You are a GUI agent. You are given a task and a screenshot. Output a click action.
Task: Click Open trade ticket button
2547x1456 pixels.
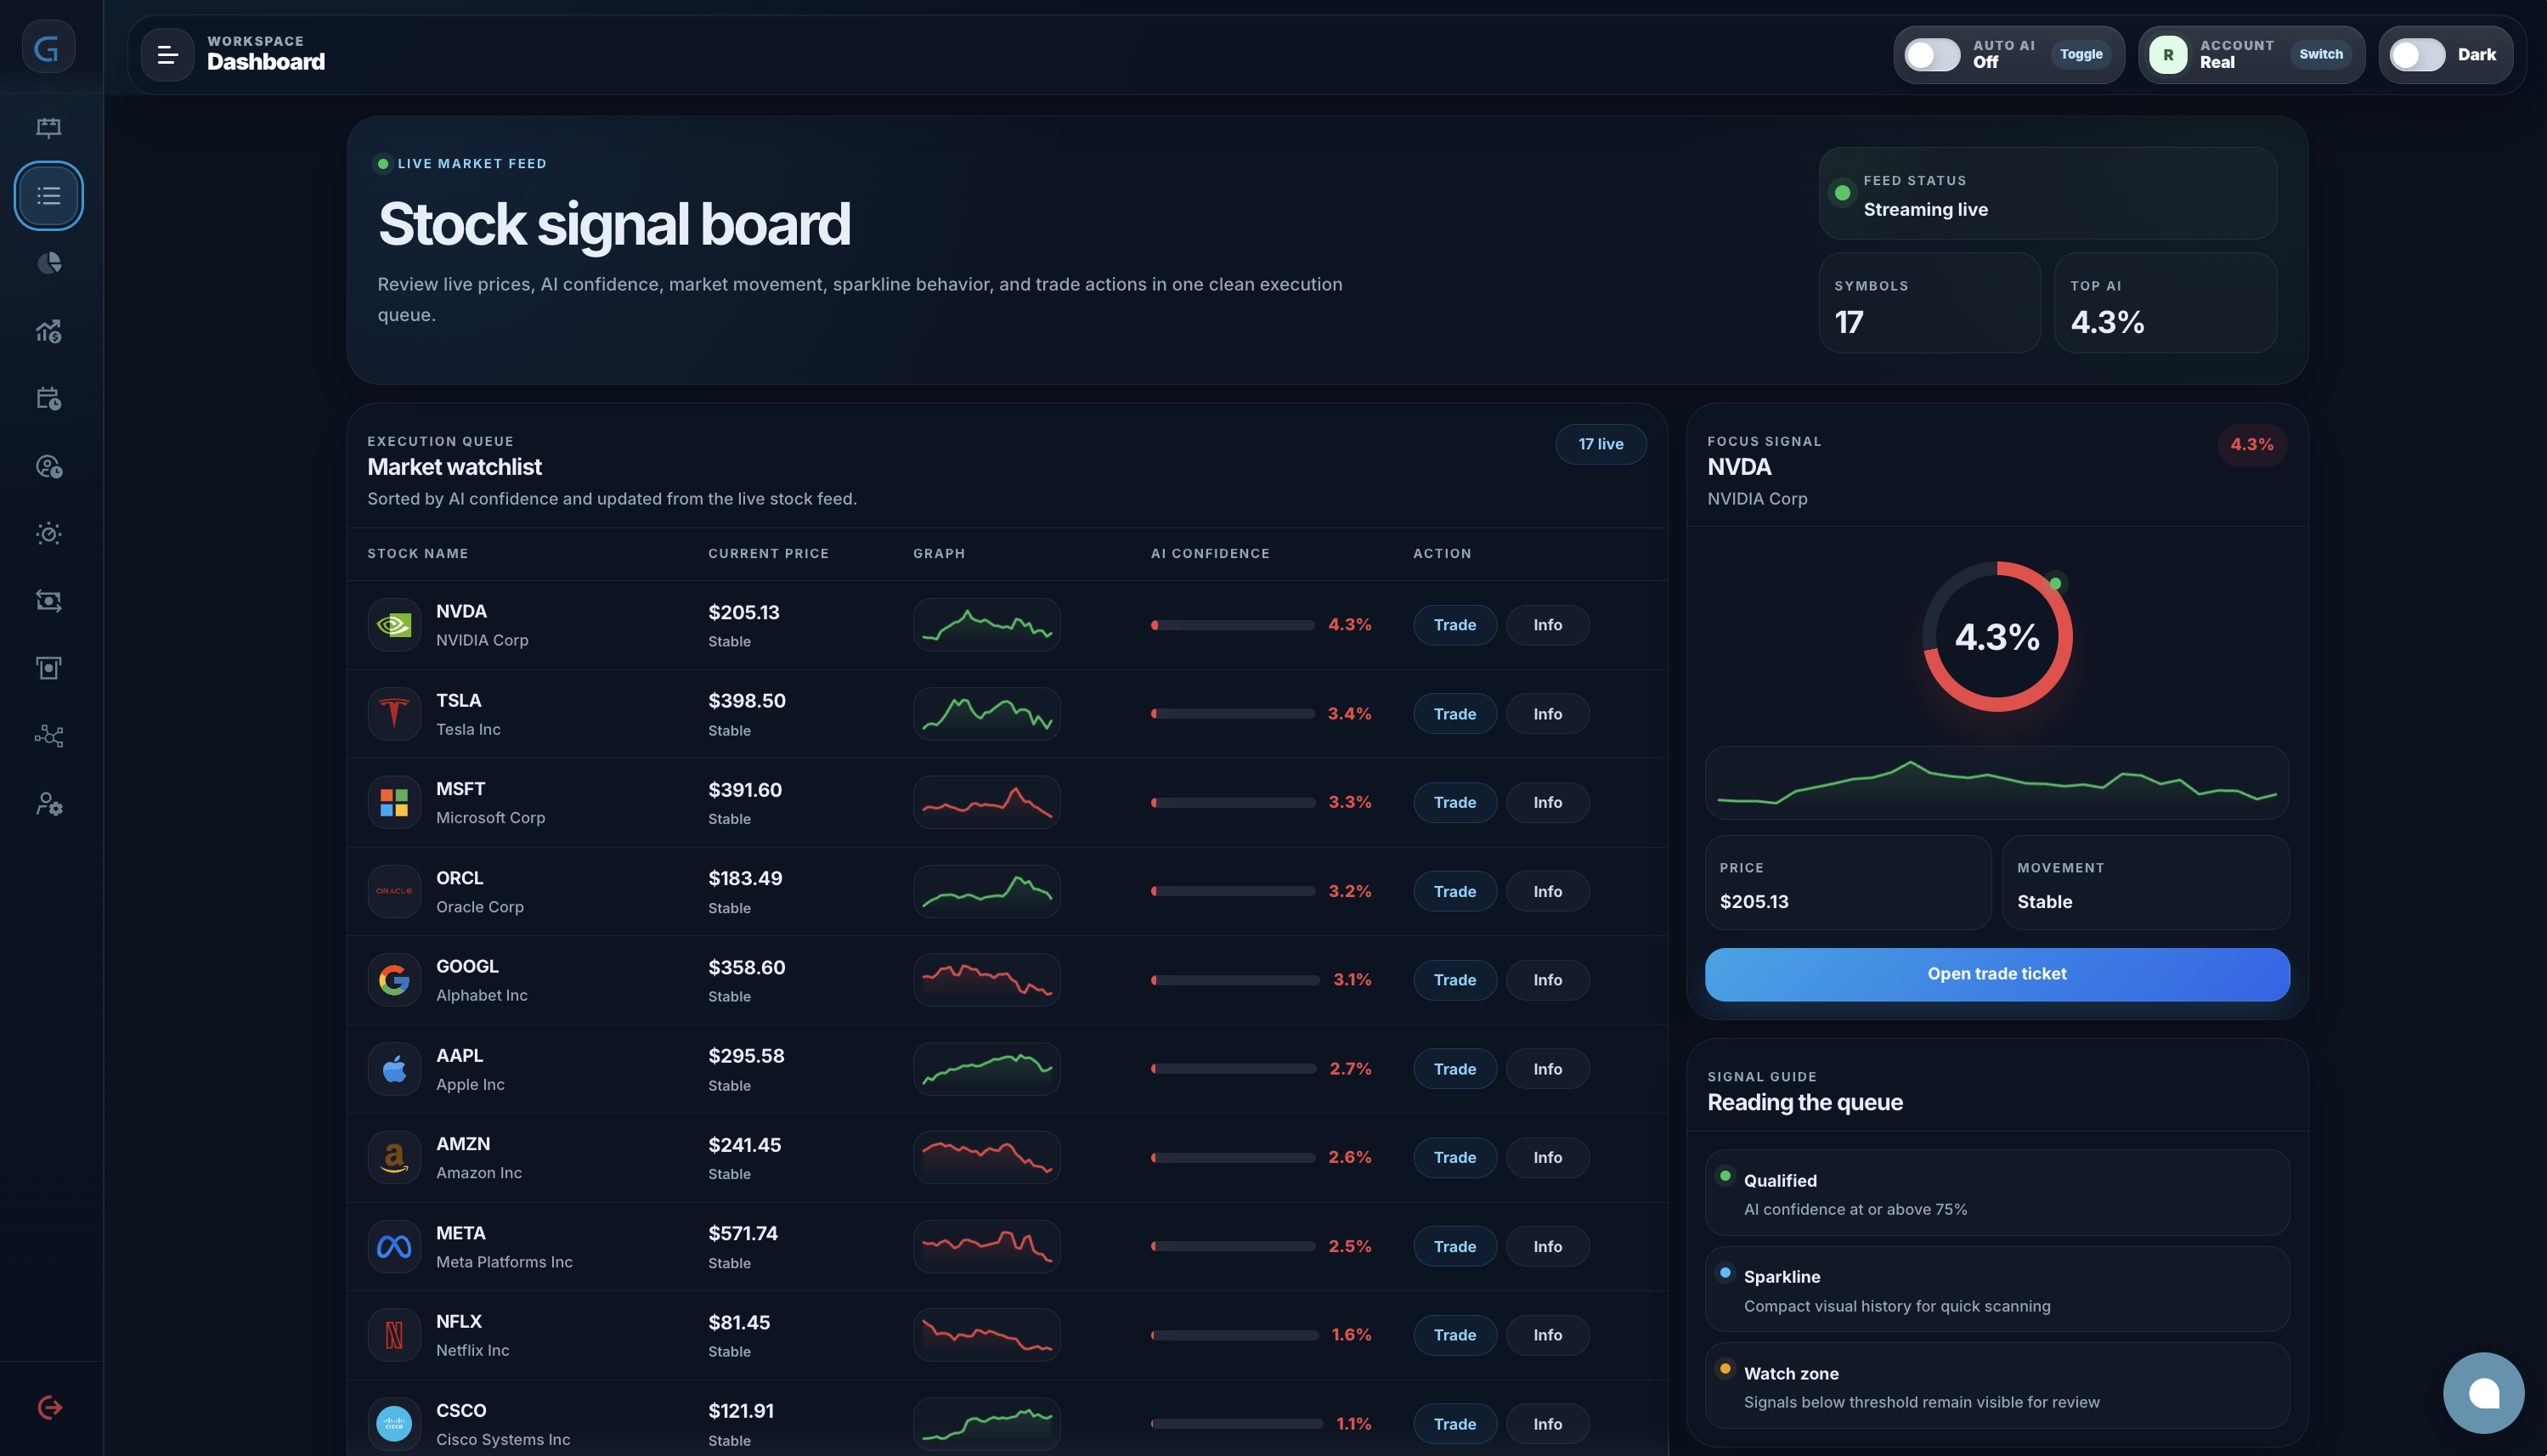(x=1997, y=974)
